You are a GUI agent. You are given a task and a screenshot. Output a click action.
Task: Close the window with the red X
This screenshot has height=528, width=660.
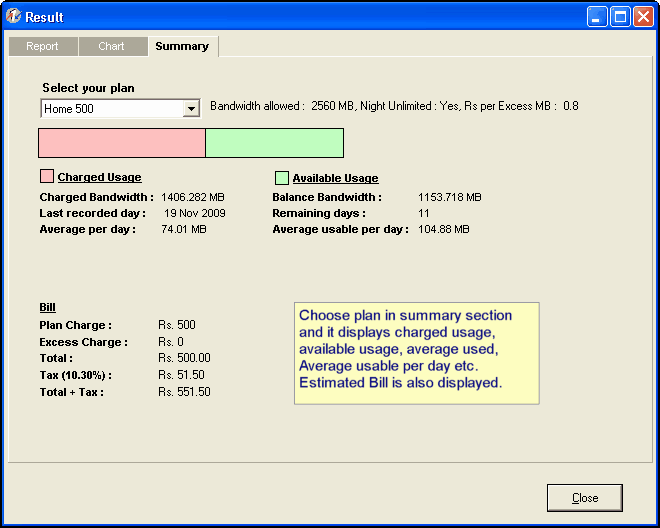click(643, 17)
